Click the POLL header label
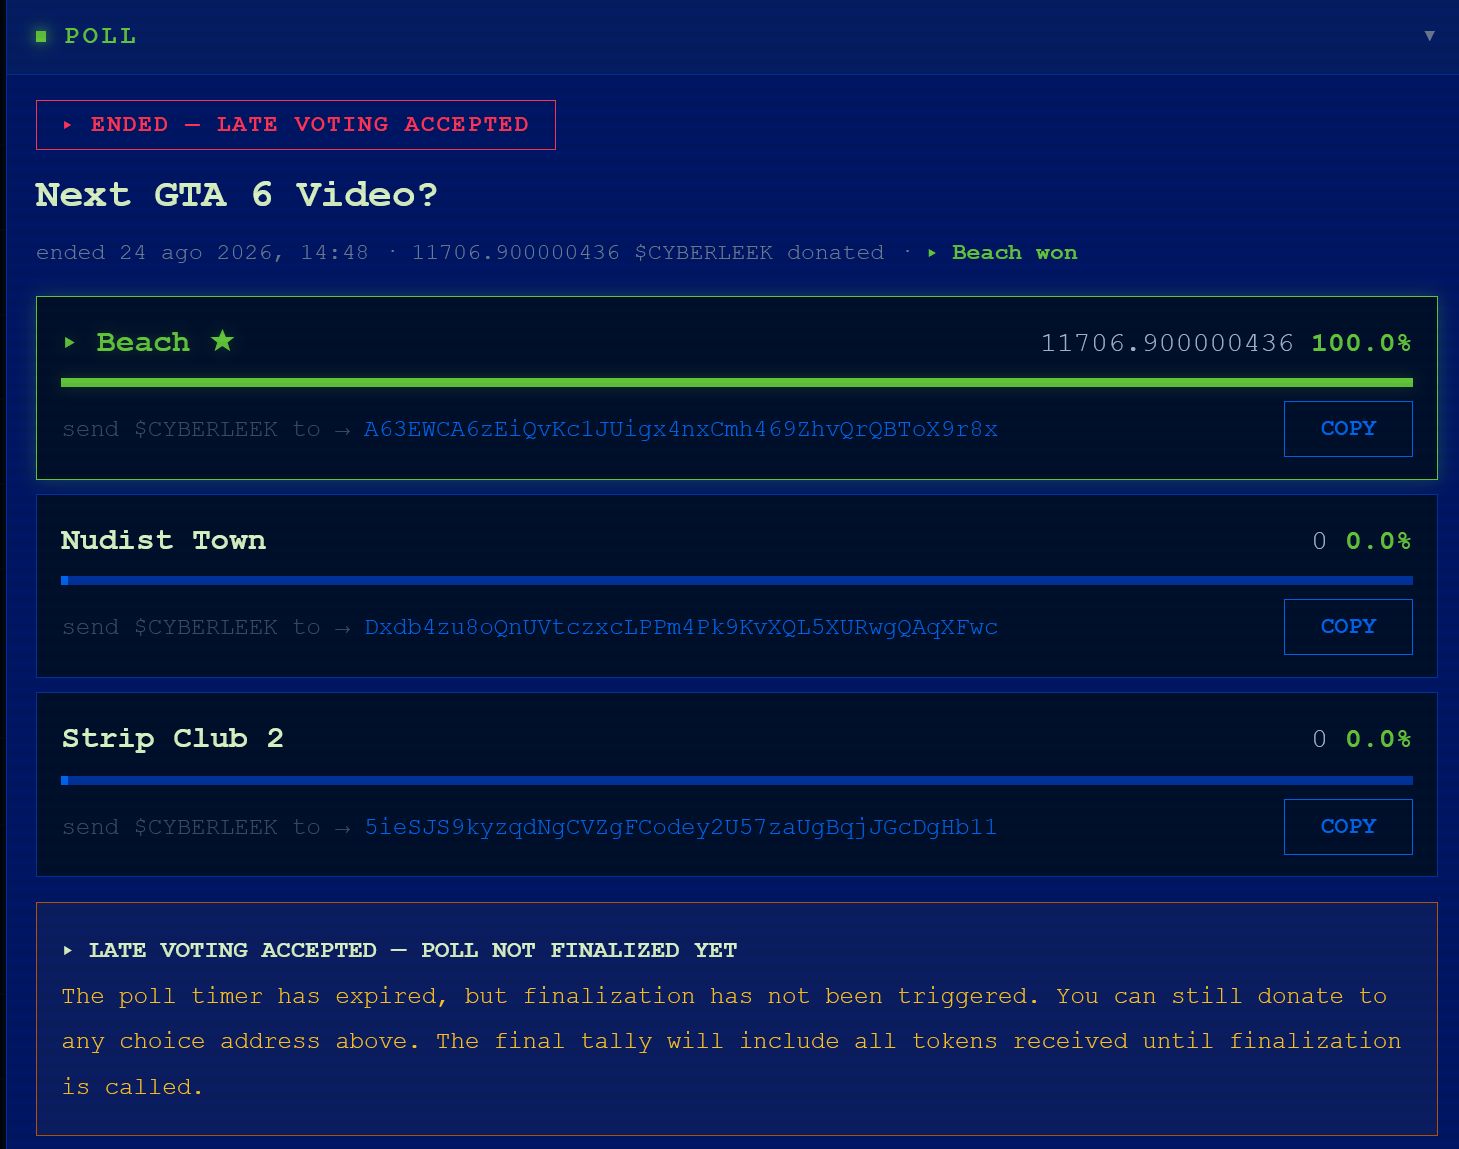The width and height of the screenshot is (1459, 1149). [100, 36]
